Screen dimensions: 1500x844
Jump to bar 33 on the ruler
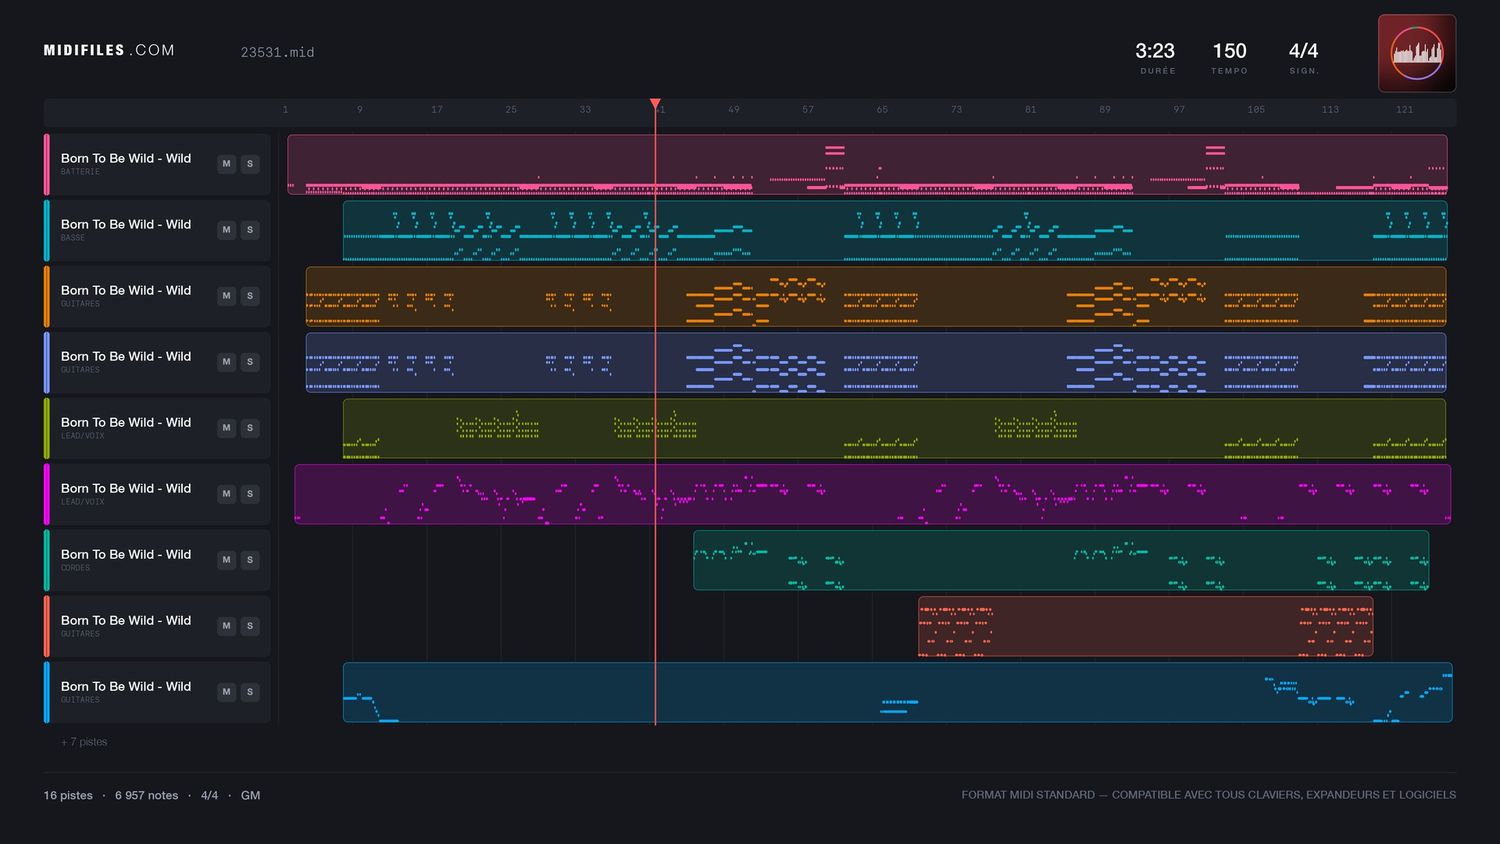(585, 110)
